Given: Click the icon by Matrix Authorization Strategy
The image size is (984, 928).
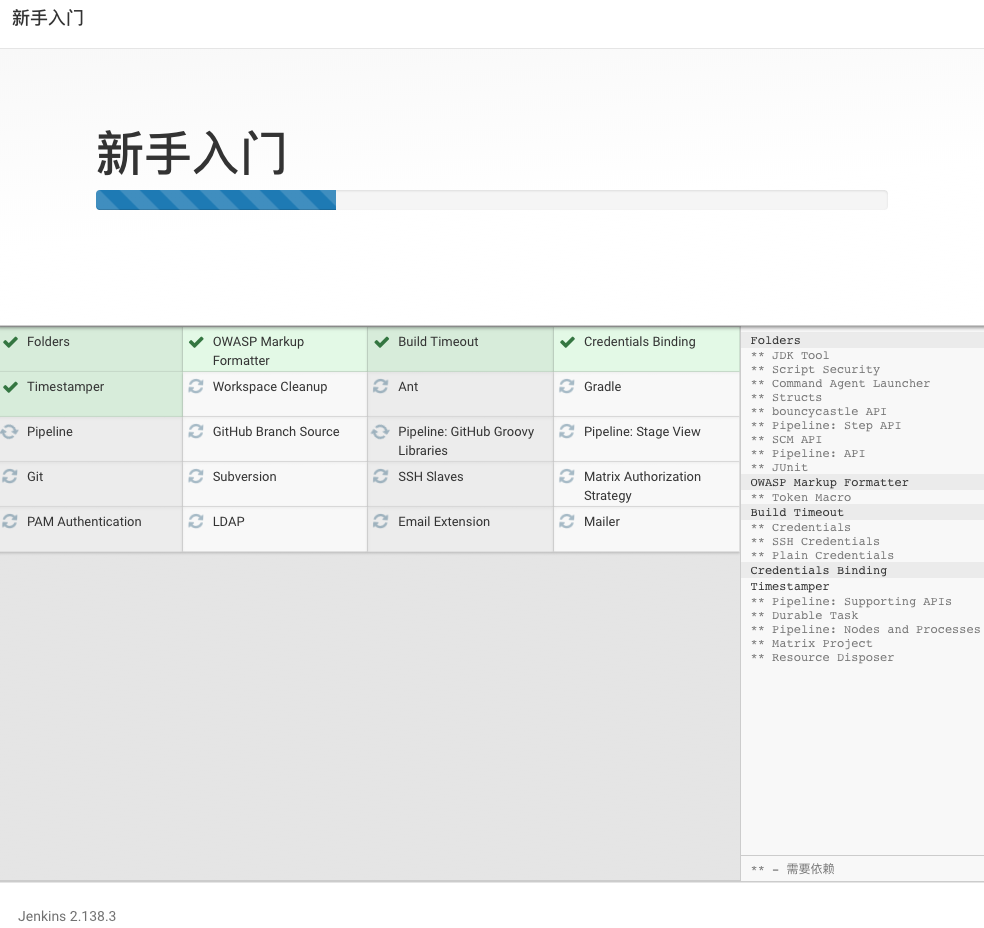Looking at the screenshot, I should point(567,476).
